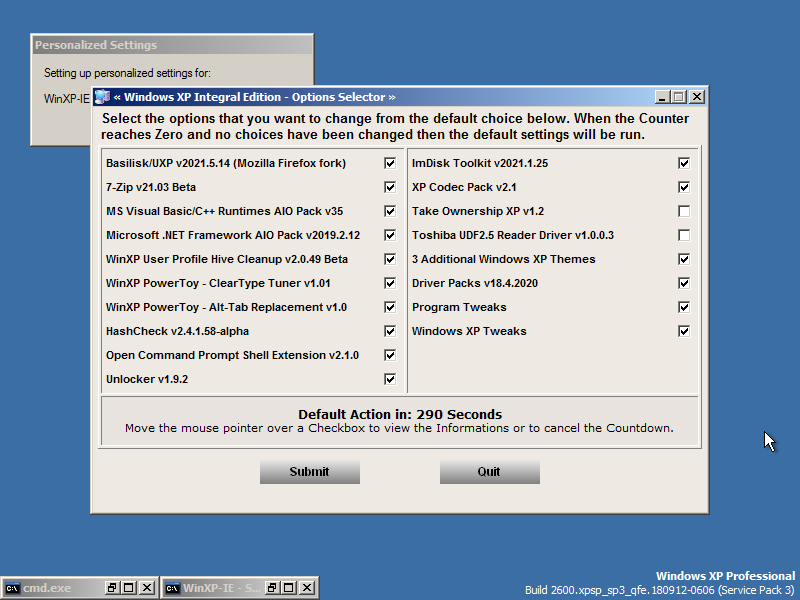
Task: Click the Driver Packs v18.4.2020 label
Action: 475,283
